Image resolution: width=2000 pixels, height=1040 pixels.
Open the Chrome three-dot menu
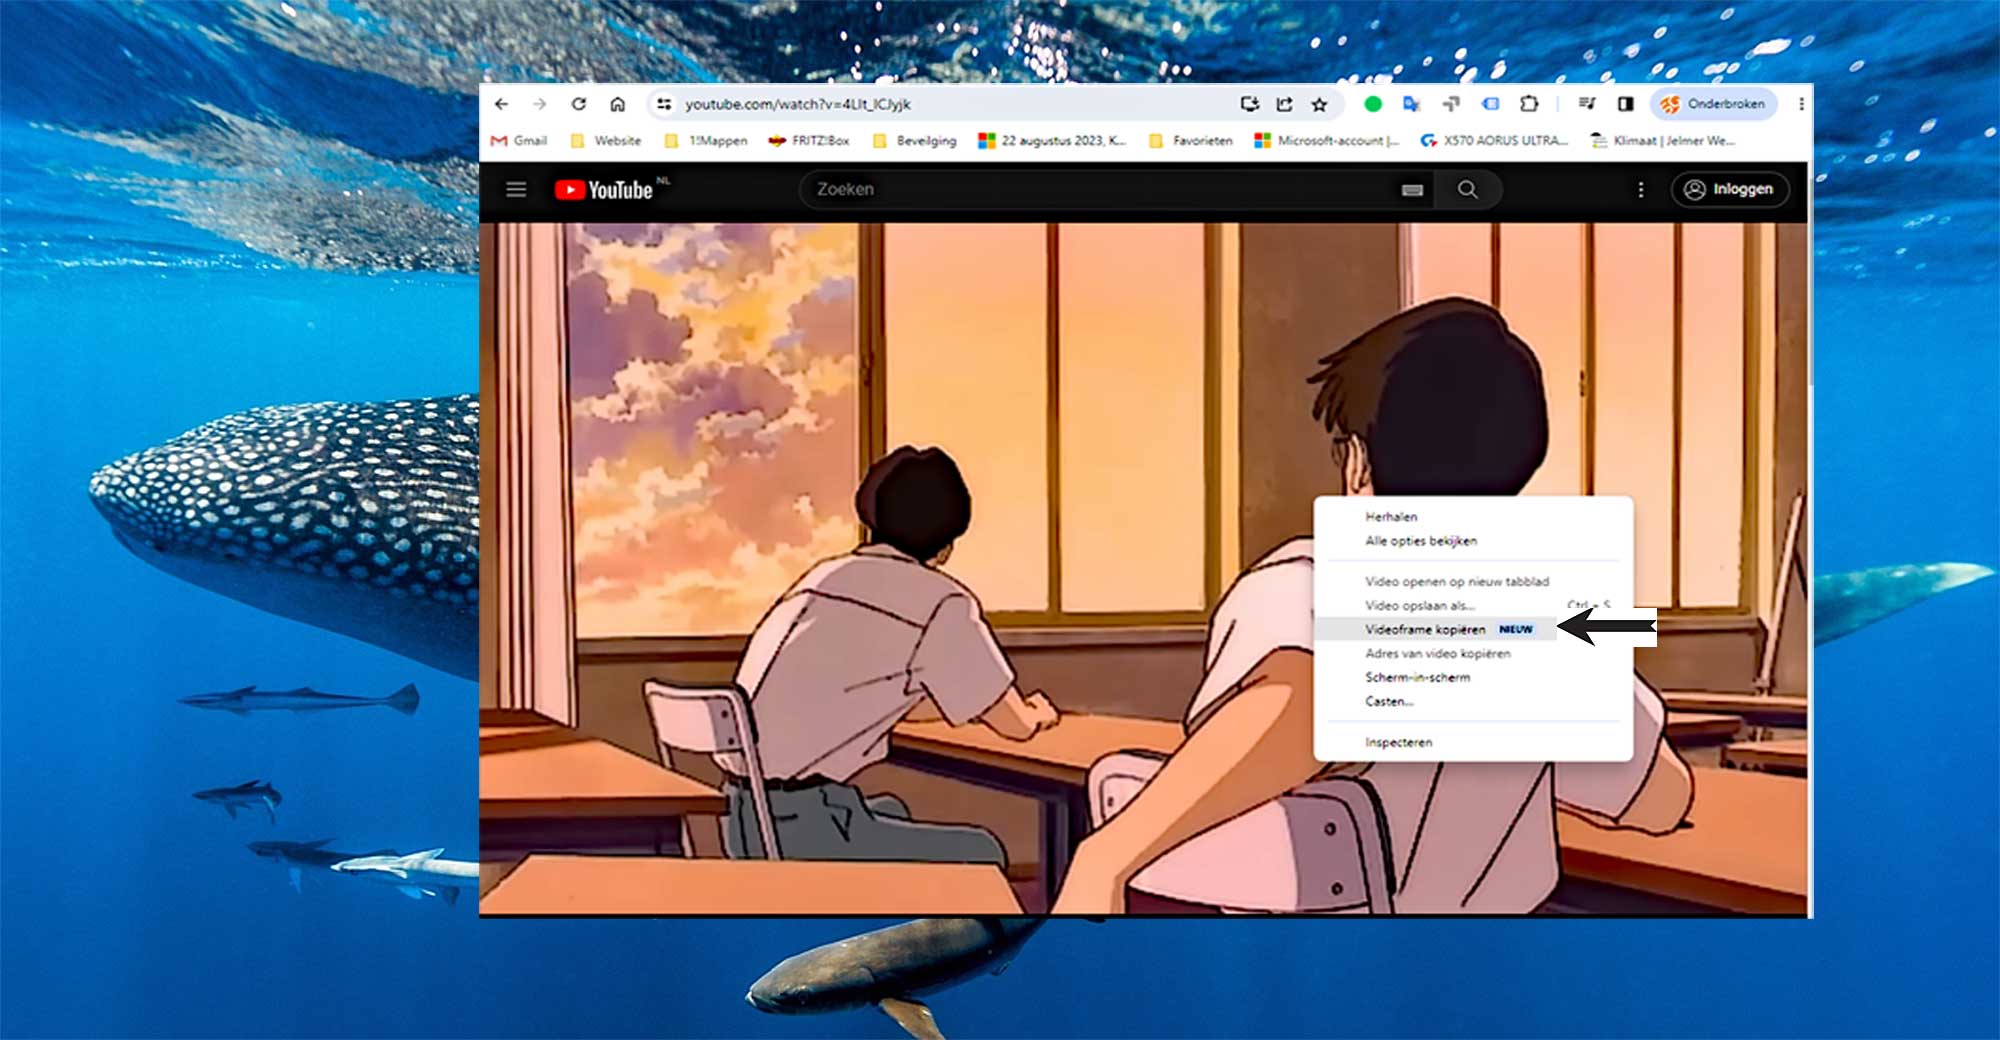1801,104
